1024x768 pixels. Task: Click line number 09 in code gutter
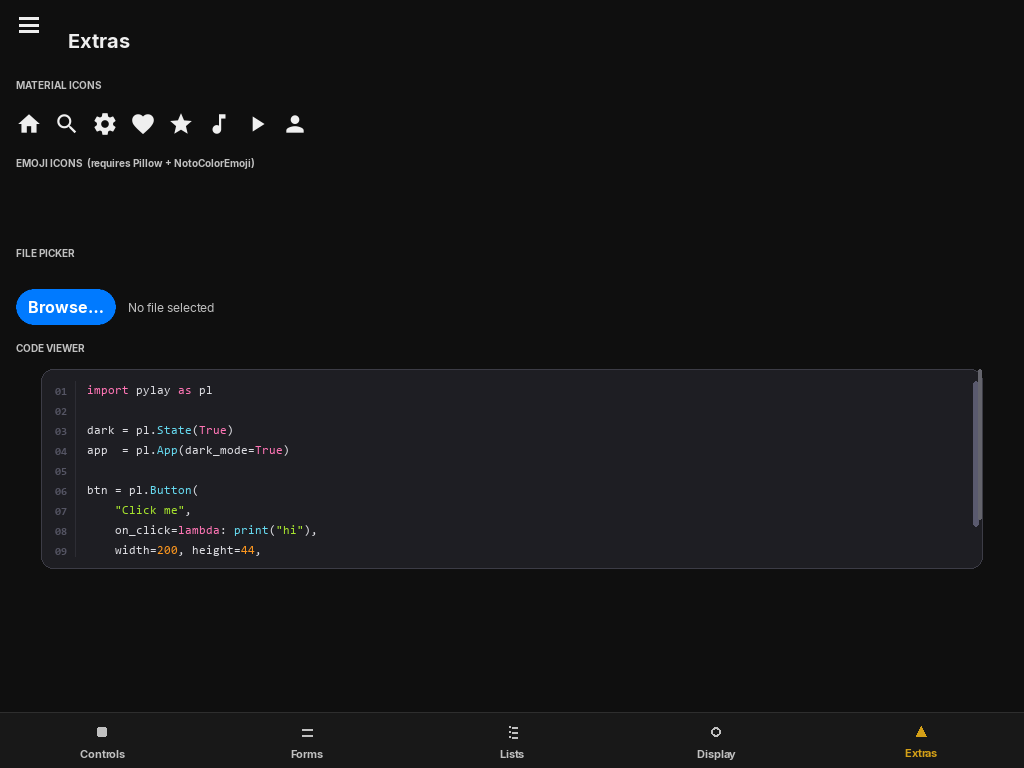click(x=61, y=551)
